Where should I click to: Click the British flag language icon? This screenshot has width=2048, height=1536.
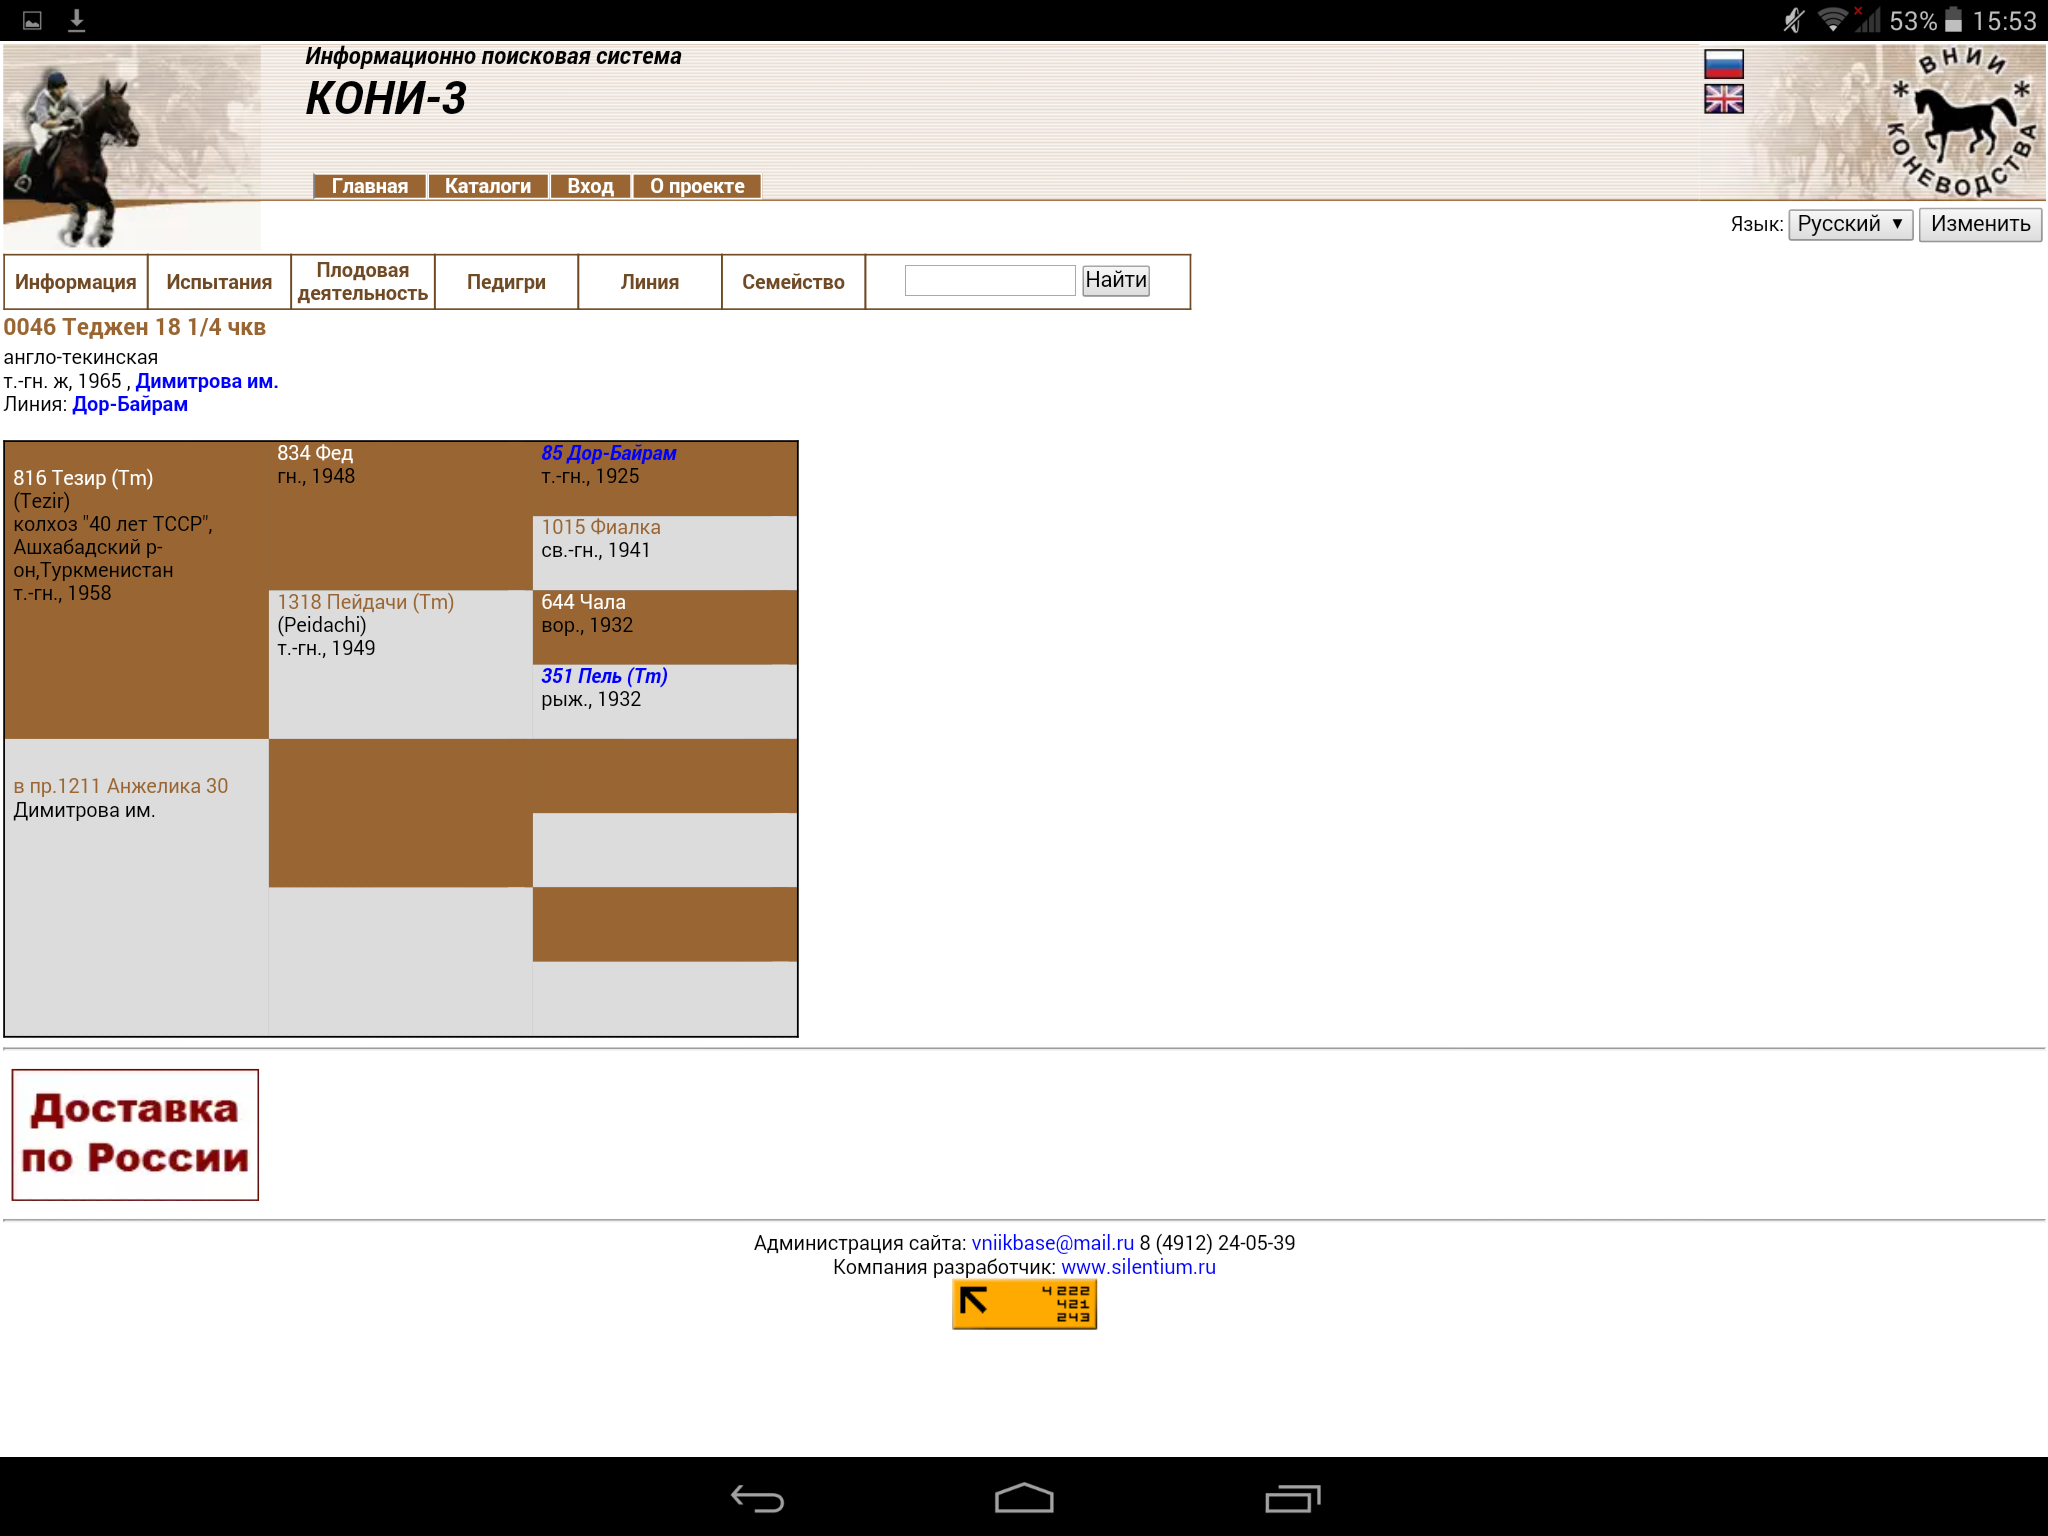pyautogui.click(x=1723, y=99)
